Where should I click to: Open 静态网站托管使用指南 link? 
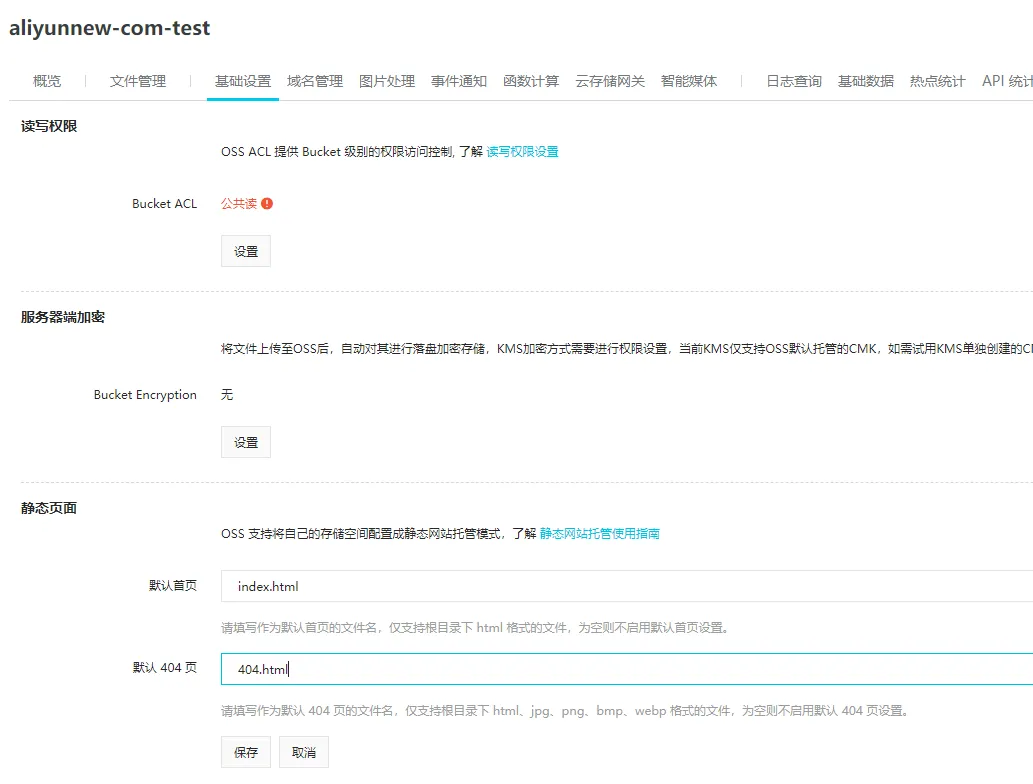[599, 534]
